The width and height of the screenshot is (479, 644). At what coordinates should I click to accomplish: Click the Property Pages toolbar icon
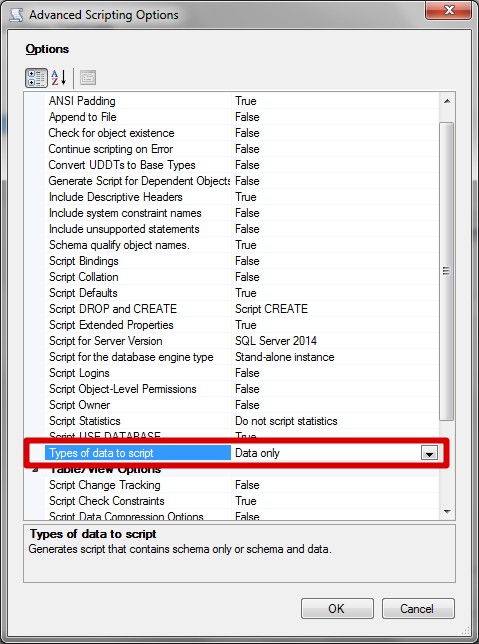88,78
